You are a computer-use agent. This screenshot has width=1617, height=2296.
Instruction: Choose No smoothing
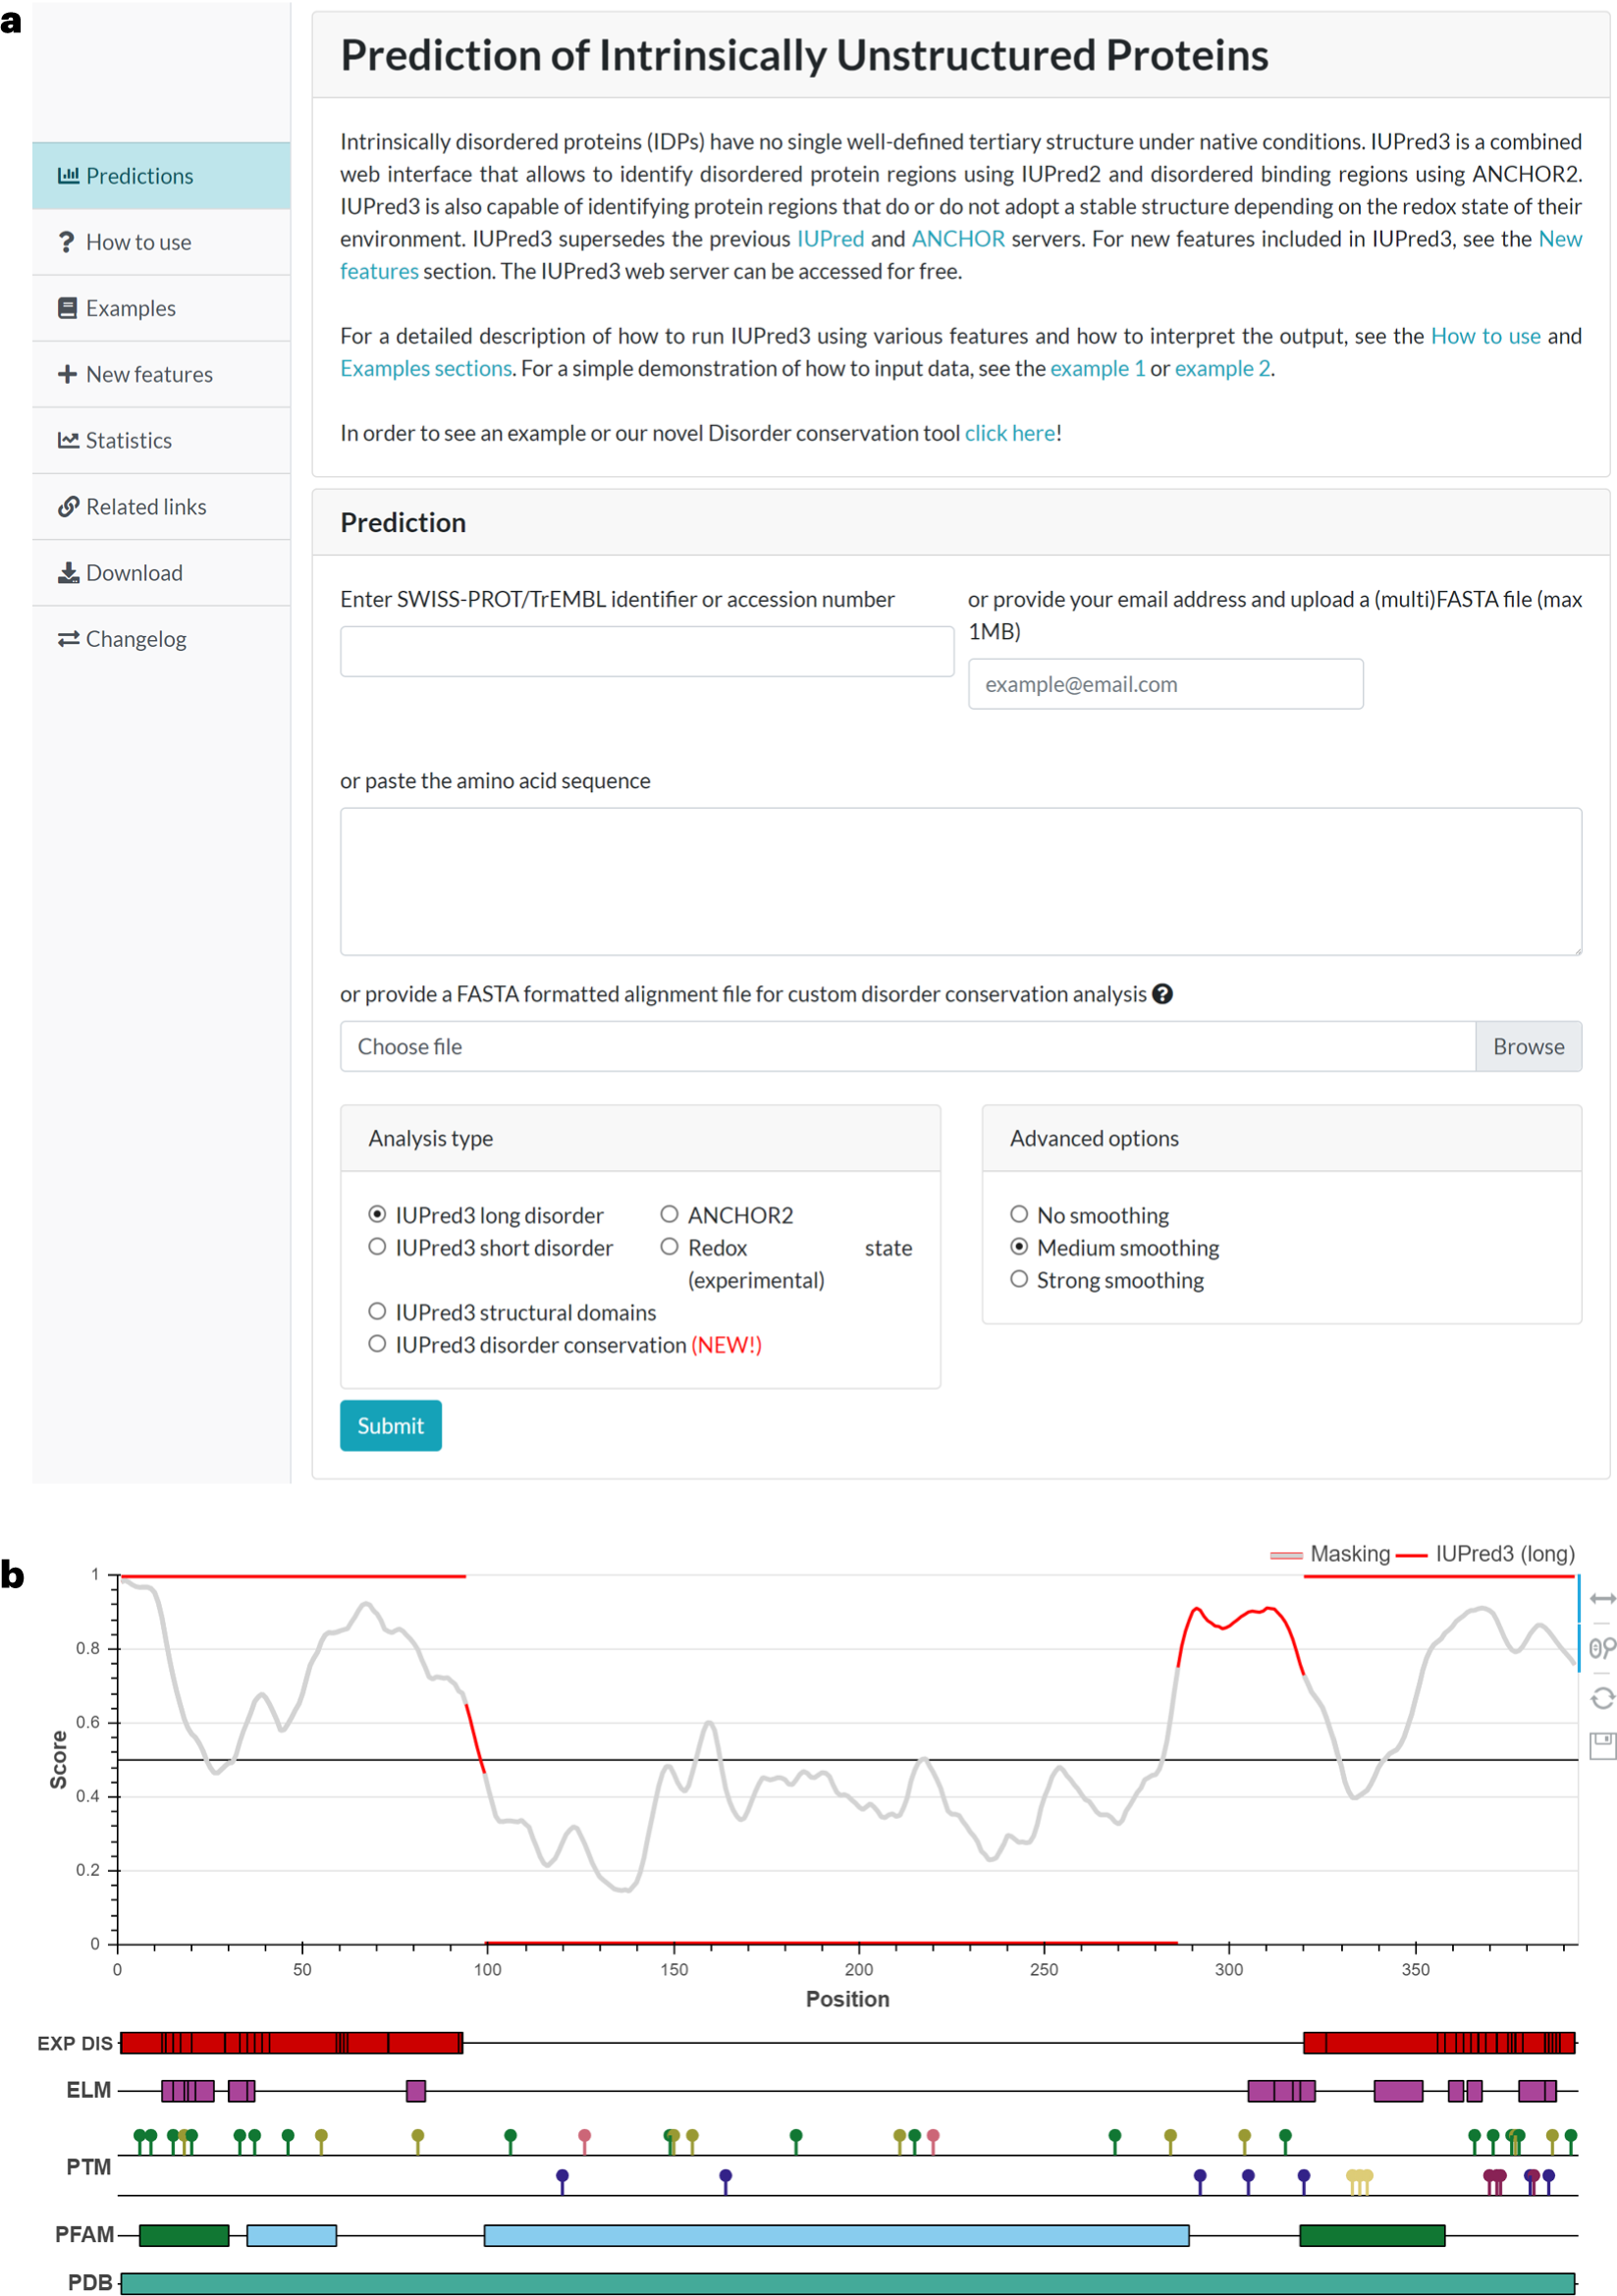coord(1019,1214)
